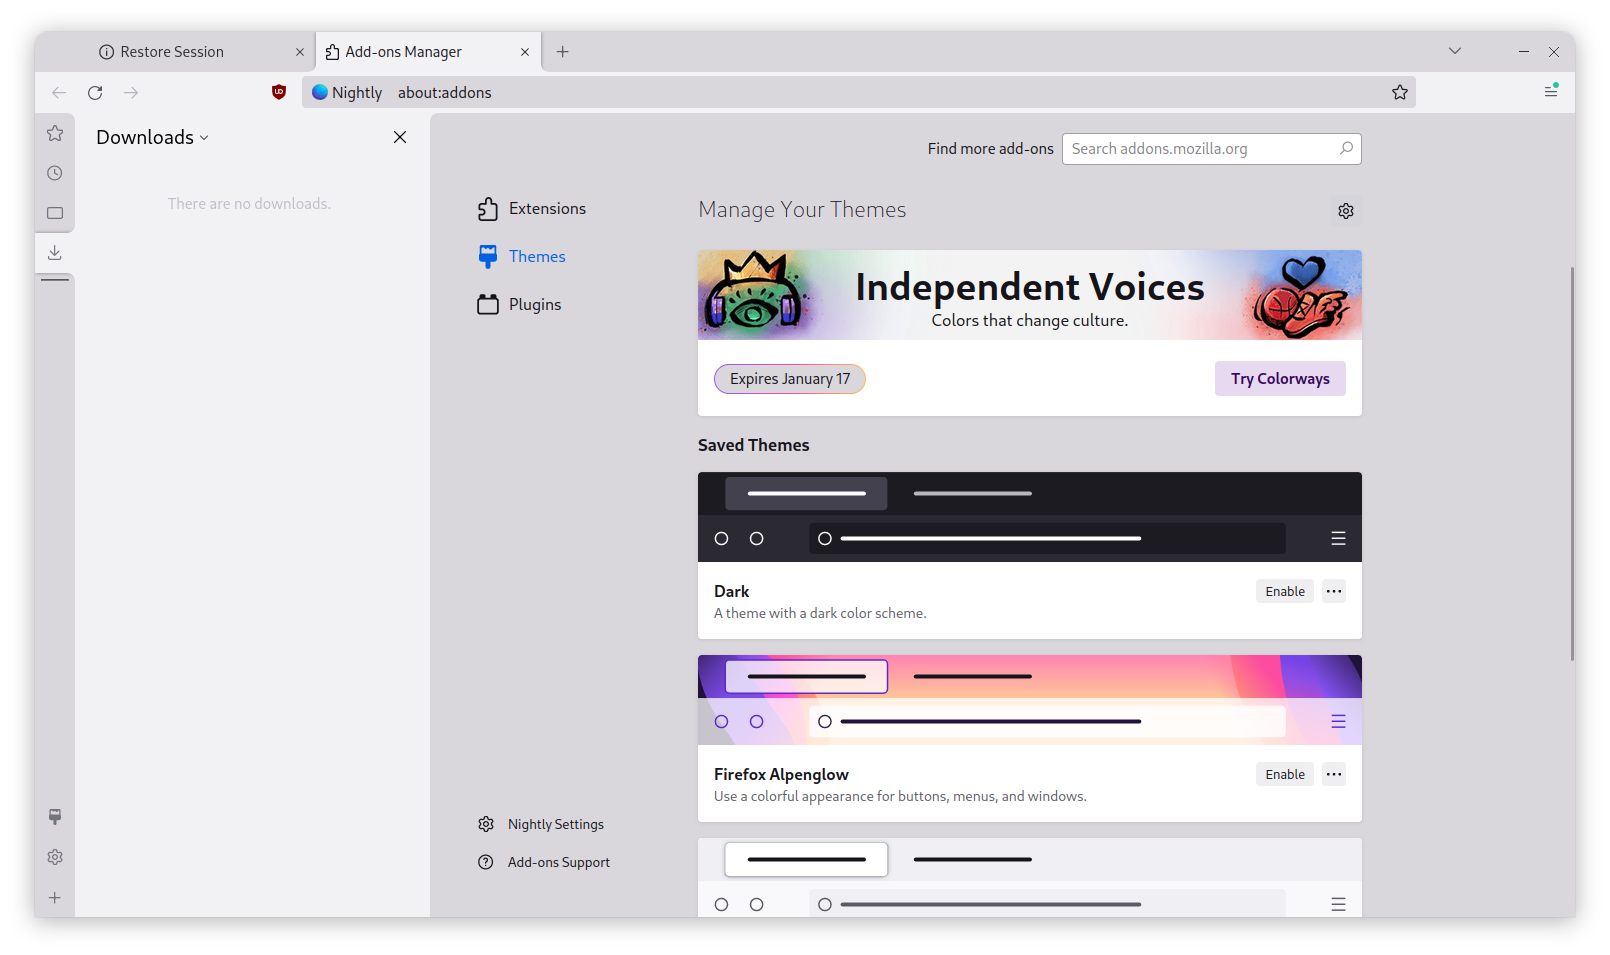
Task: Click the page vertical scrollbar
Action: pyautogui.click(x=1572, y=463)
